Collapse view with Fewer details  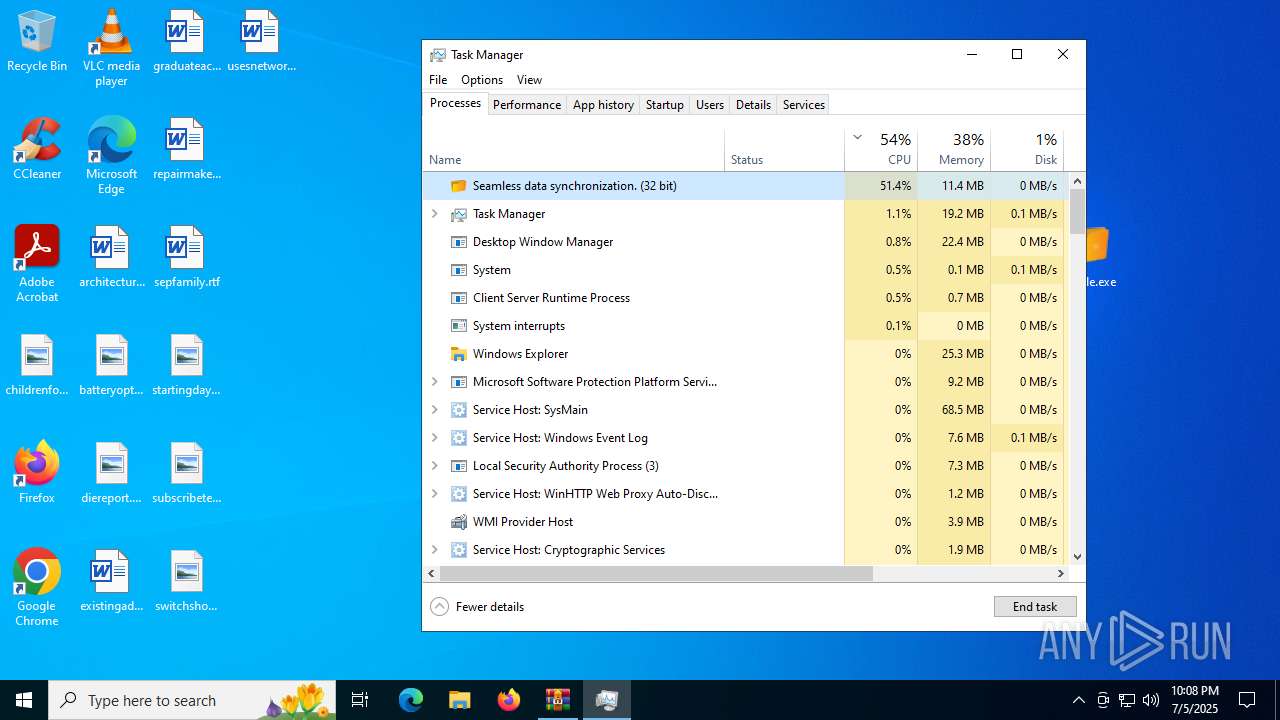(477, 607)
